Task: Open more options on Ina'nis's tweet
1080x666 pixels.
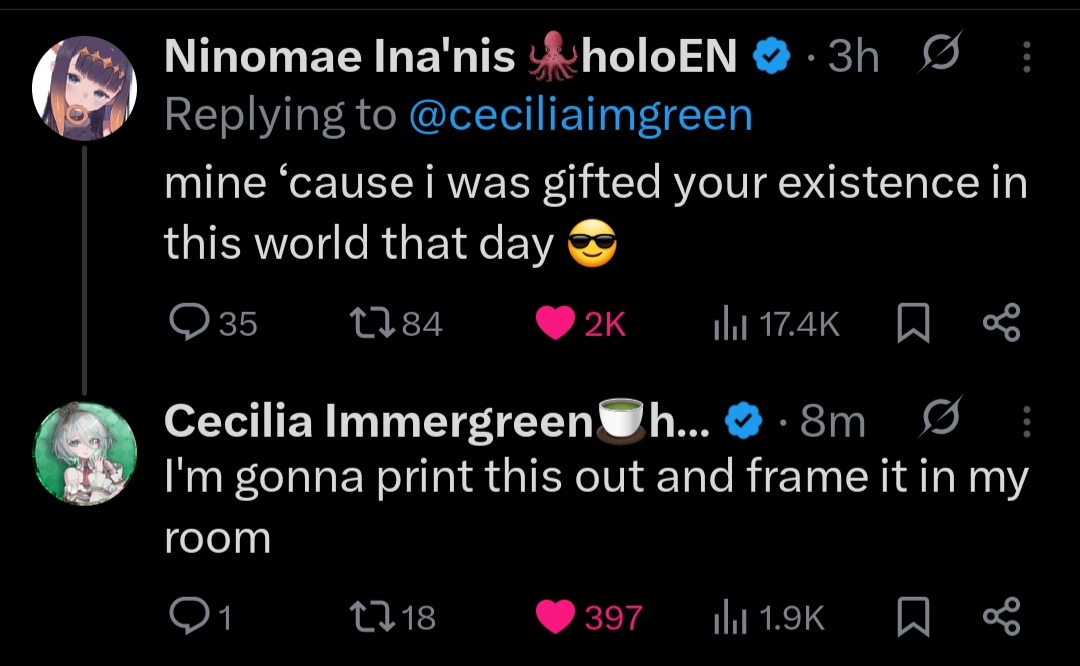Action: click(1026, 56)
